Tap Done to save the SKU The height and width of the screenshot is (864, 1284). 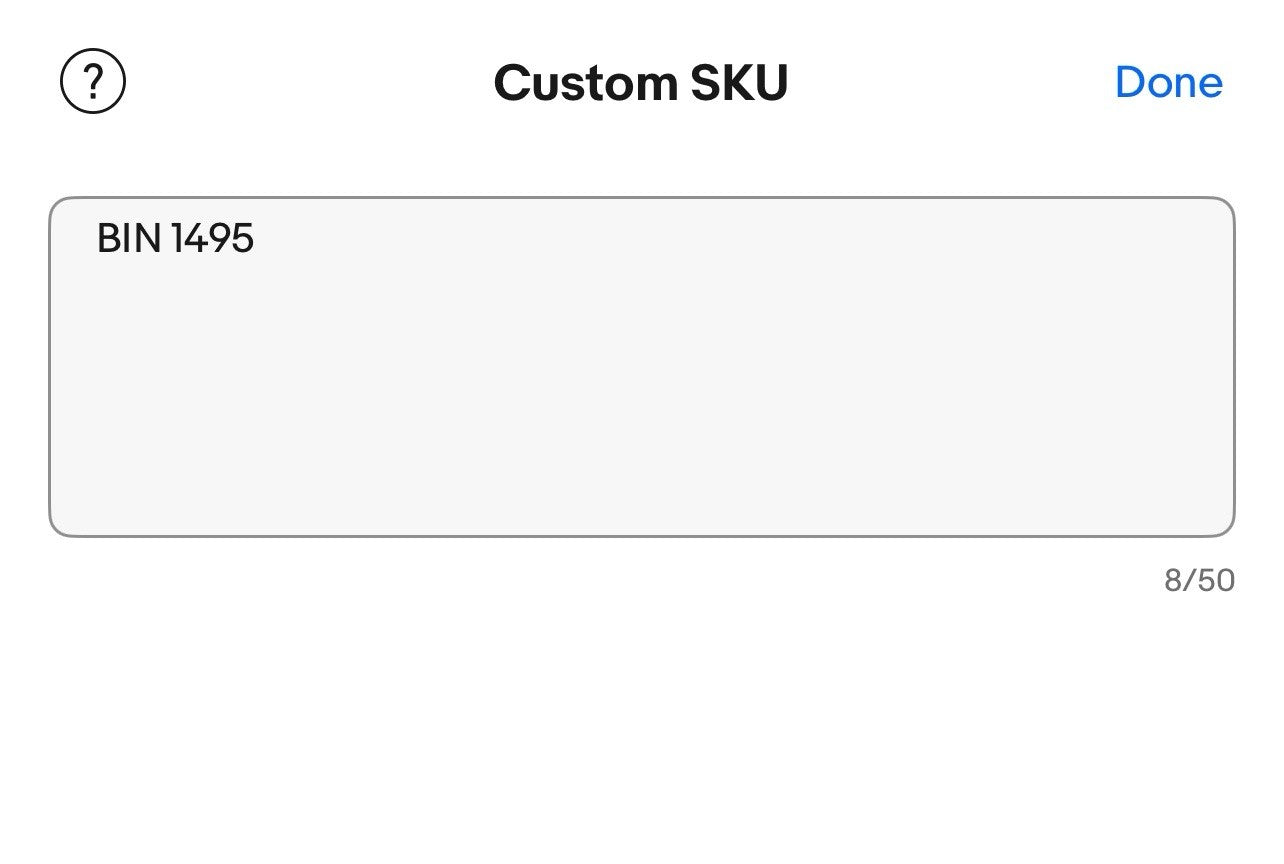1168,82
